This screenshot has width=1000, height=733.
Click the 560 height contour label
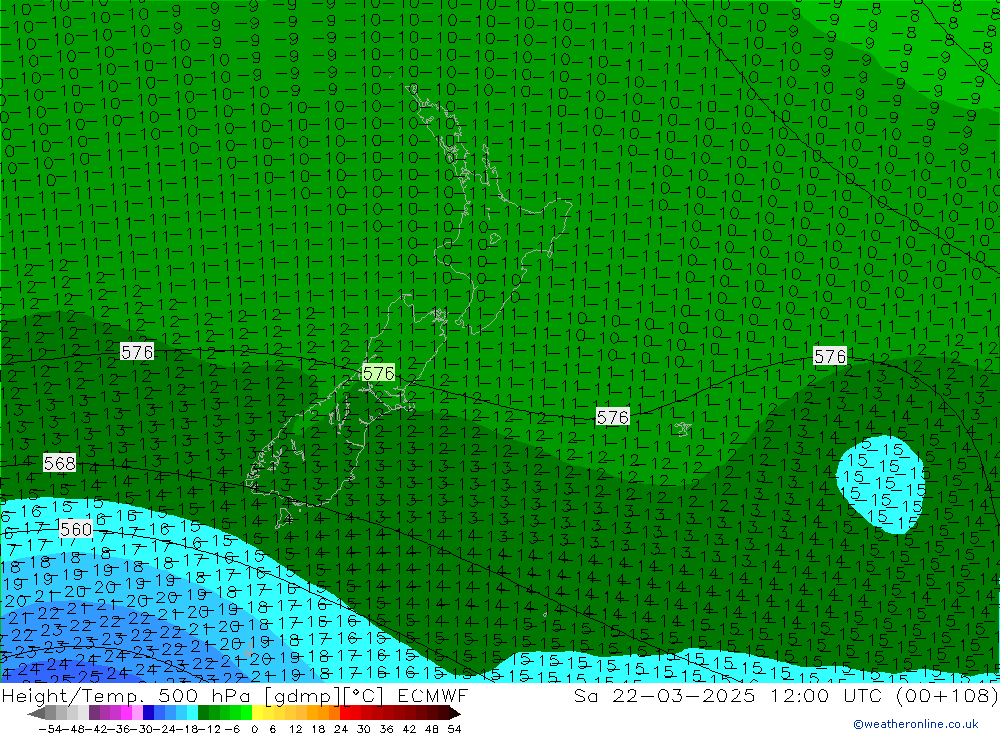pyautogui.click(x=76, y=529)
